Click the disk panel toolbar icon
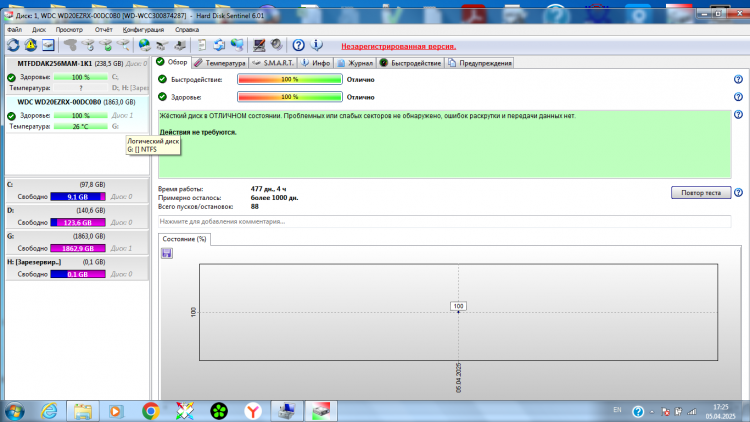Viewport: 750px width, 422px height. [x=48, y=45]
